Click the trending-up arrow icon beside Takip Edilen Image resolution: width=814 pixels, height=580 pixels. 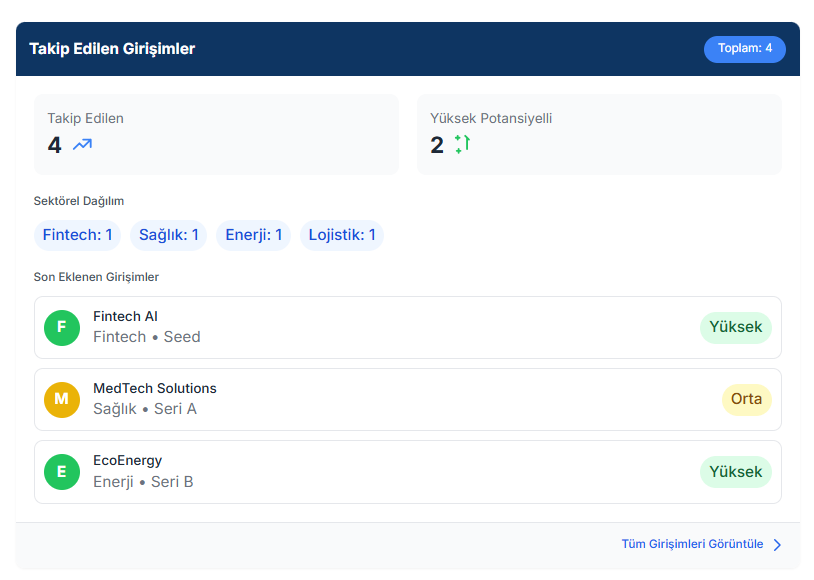click(x=82, y=145)
